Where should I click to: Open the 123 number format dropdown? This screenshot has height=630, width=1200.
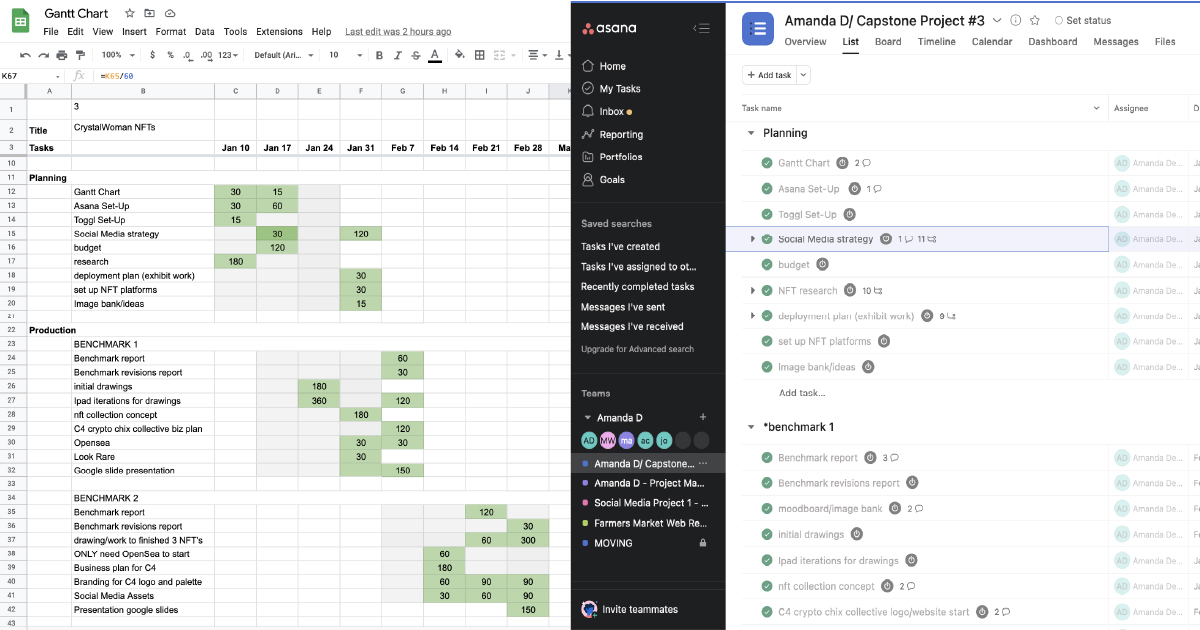[x=229, y=55]
